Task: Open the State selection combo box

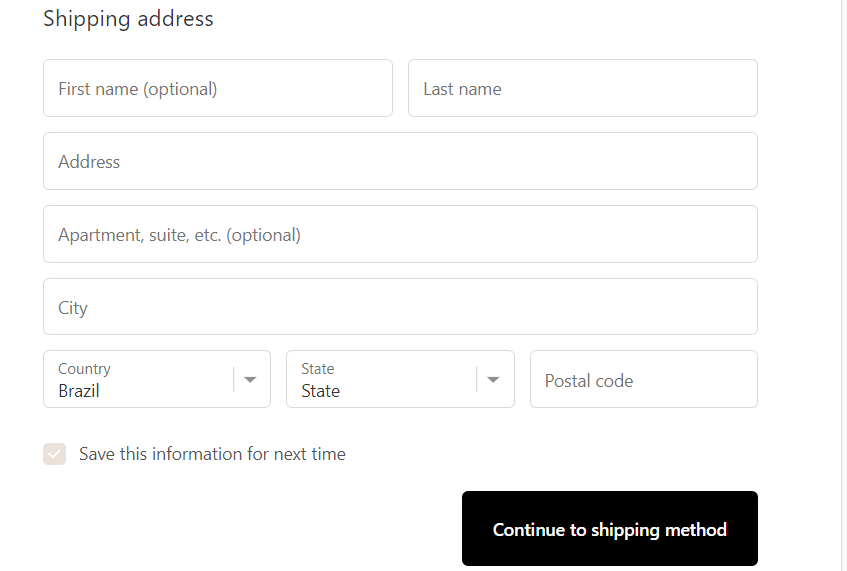Action: (380, 380)
